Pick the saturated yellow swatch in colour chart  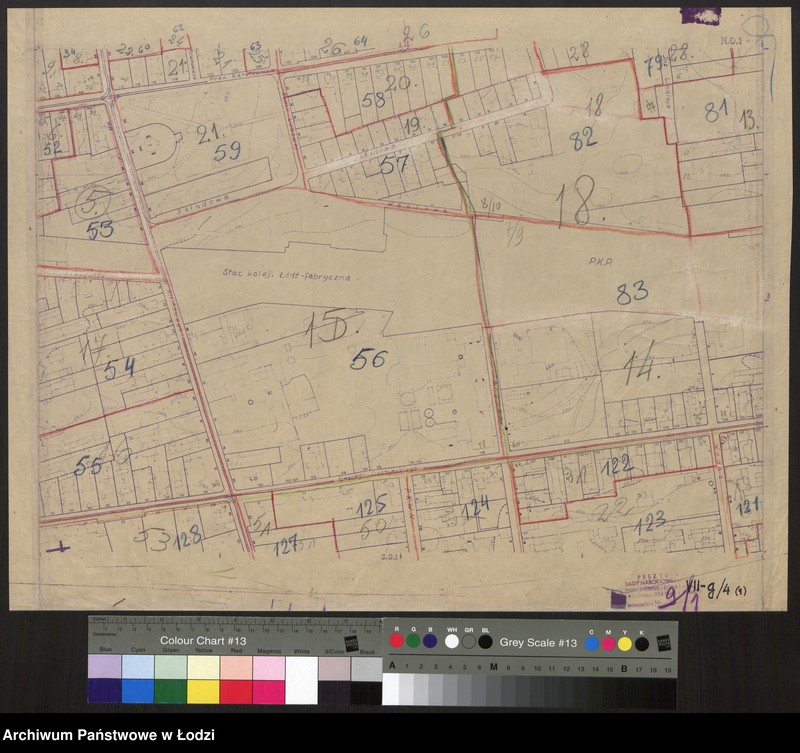click(x=203, y=692)
